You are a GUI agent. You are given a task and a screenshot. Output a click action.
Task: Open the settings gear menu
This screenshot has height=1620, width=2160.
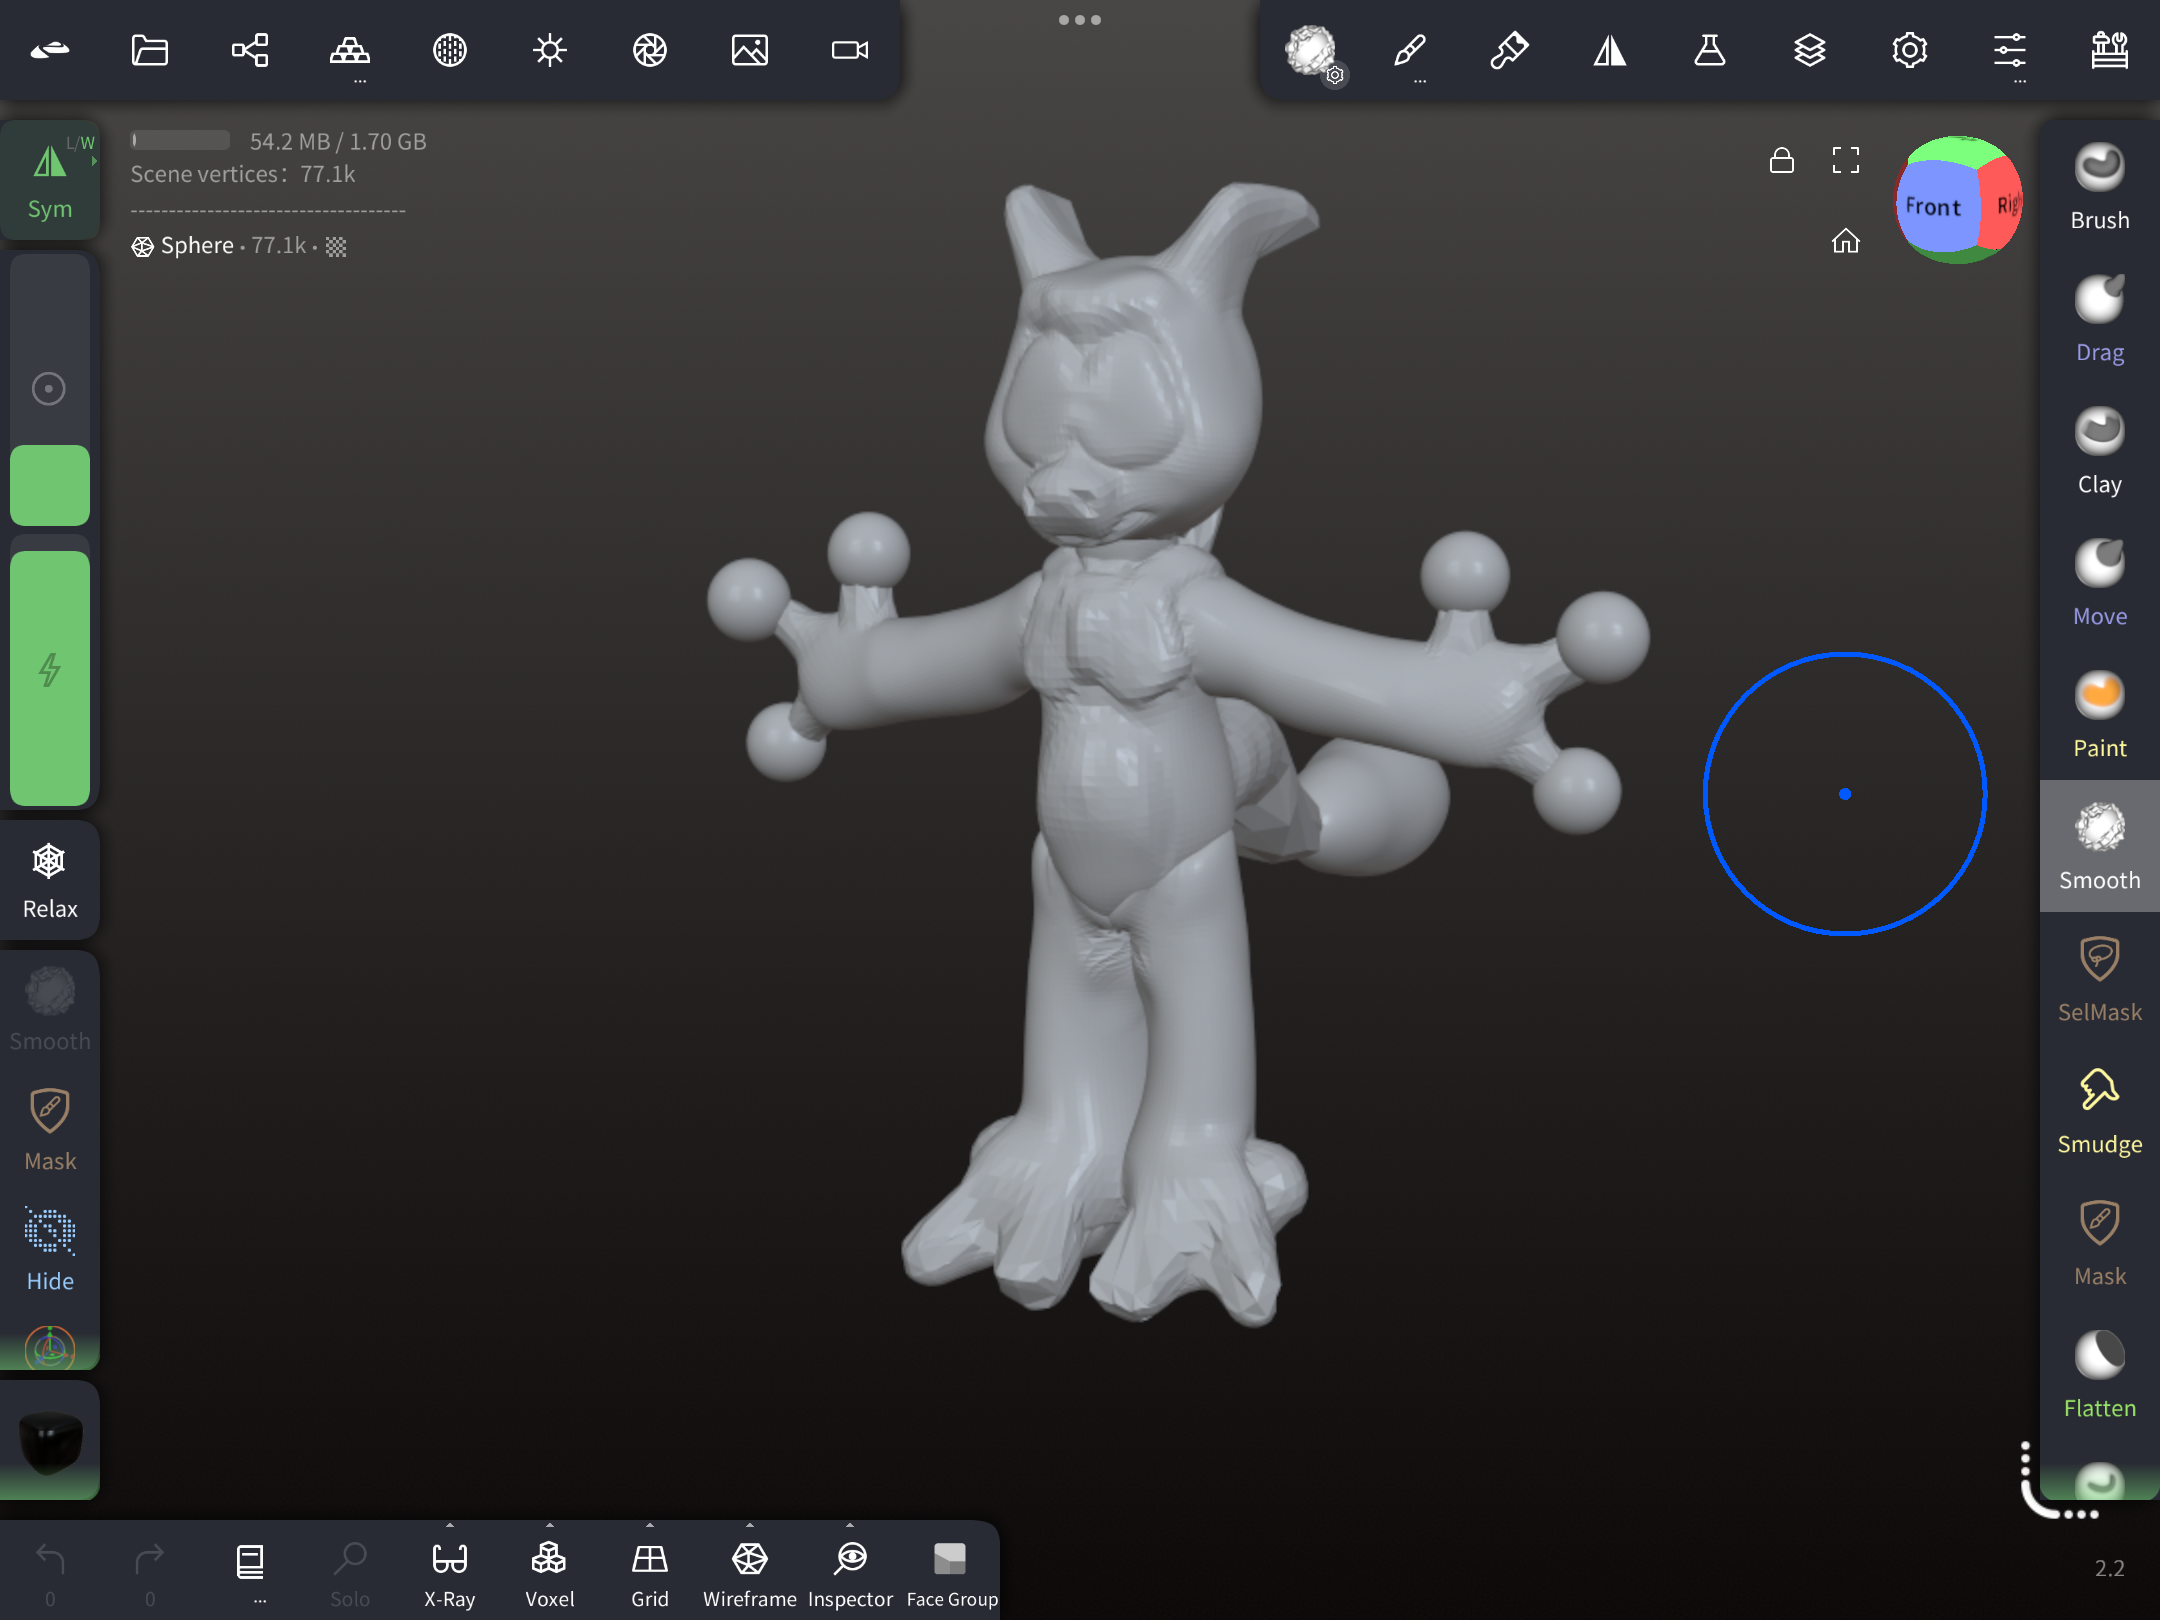[x=1909, y=50]
